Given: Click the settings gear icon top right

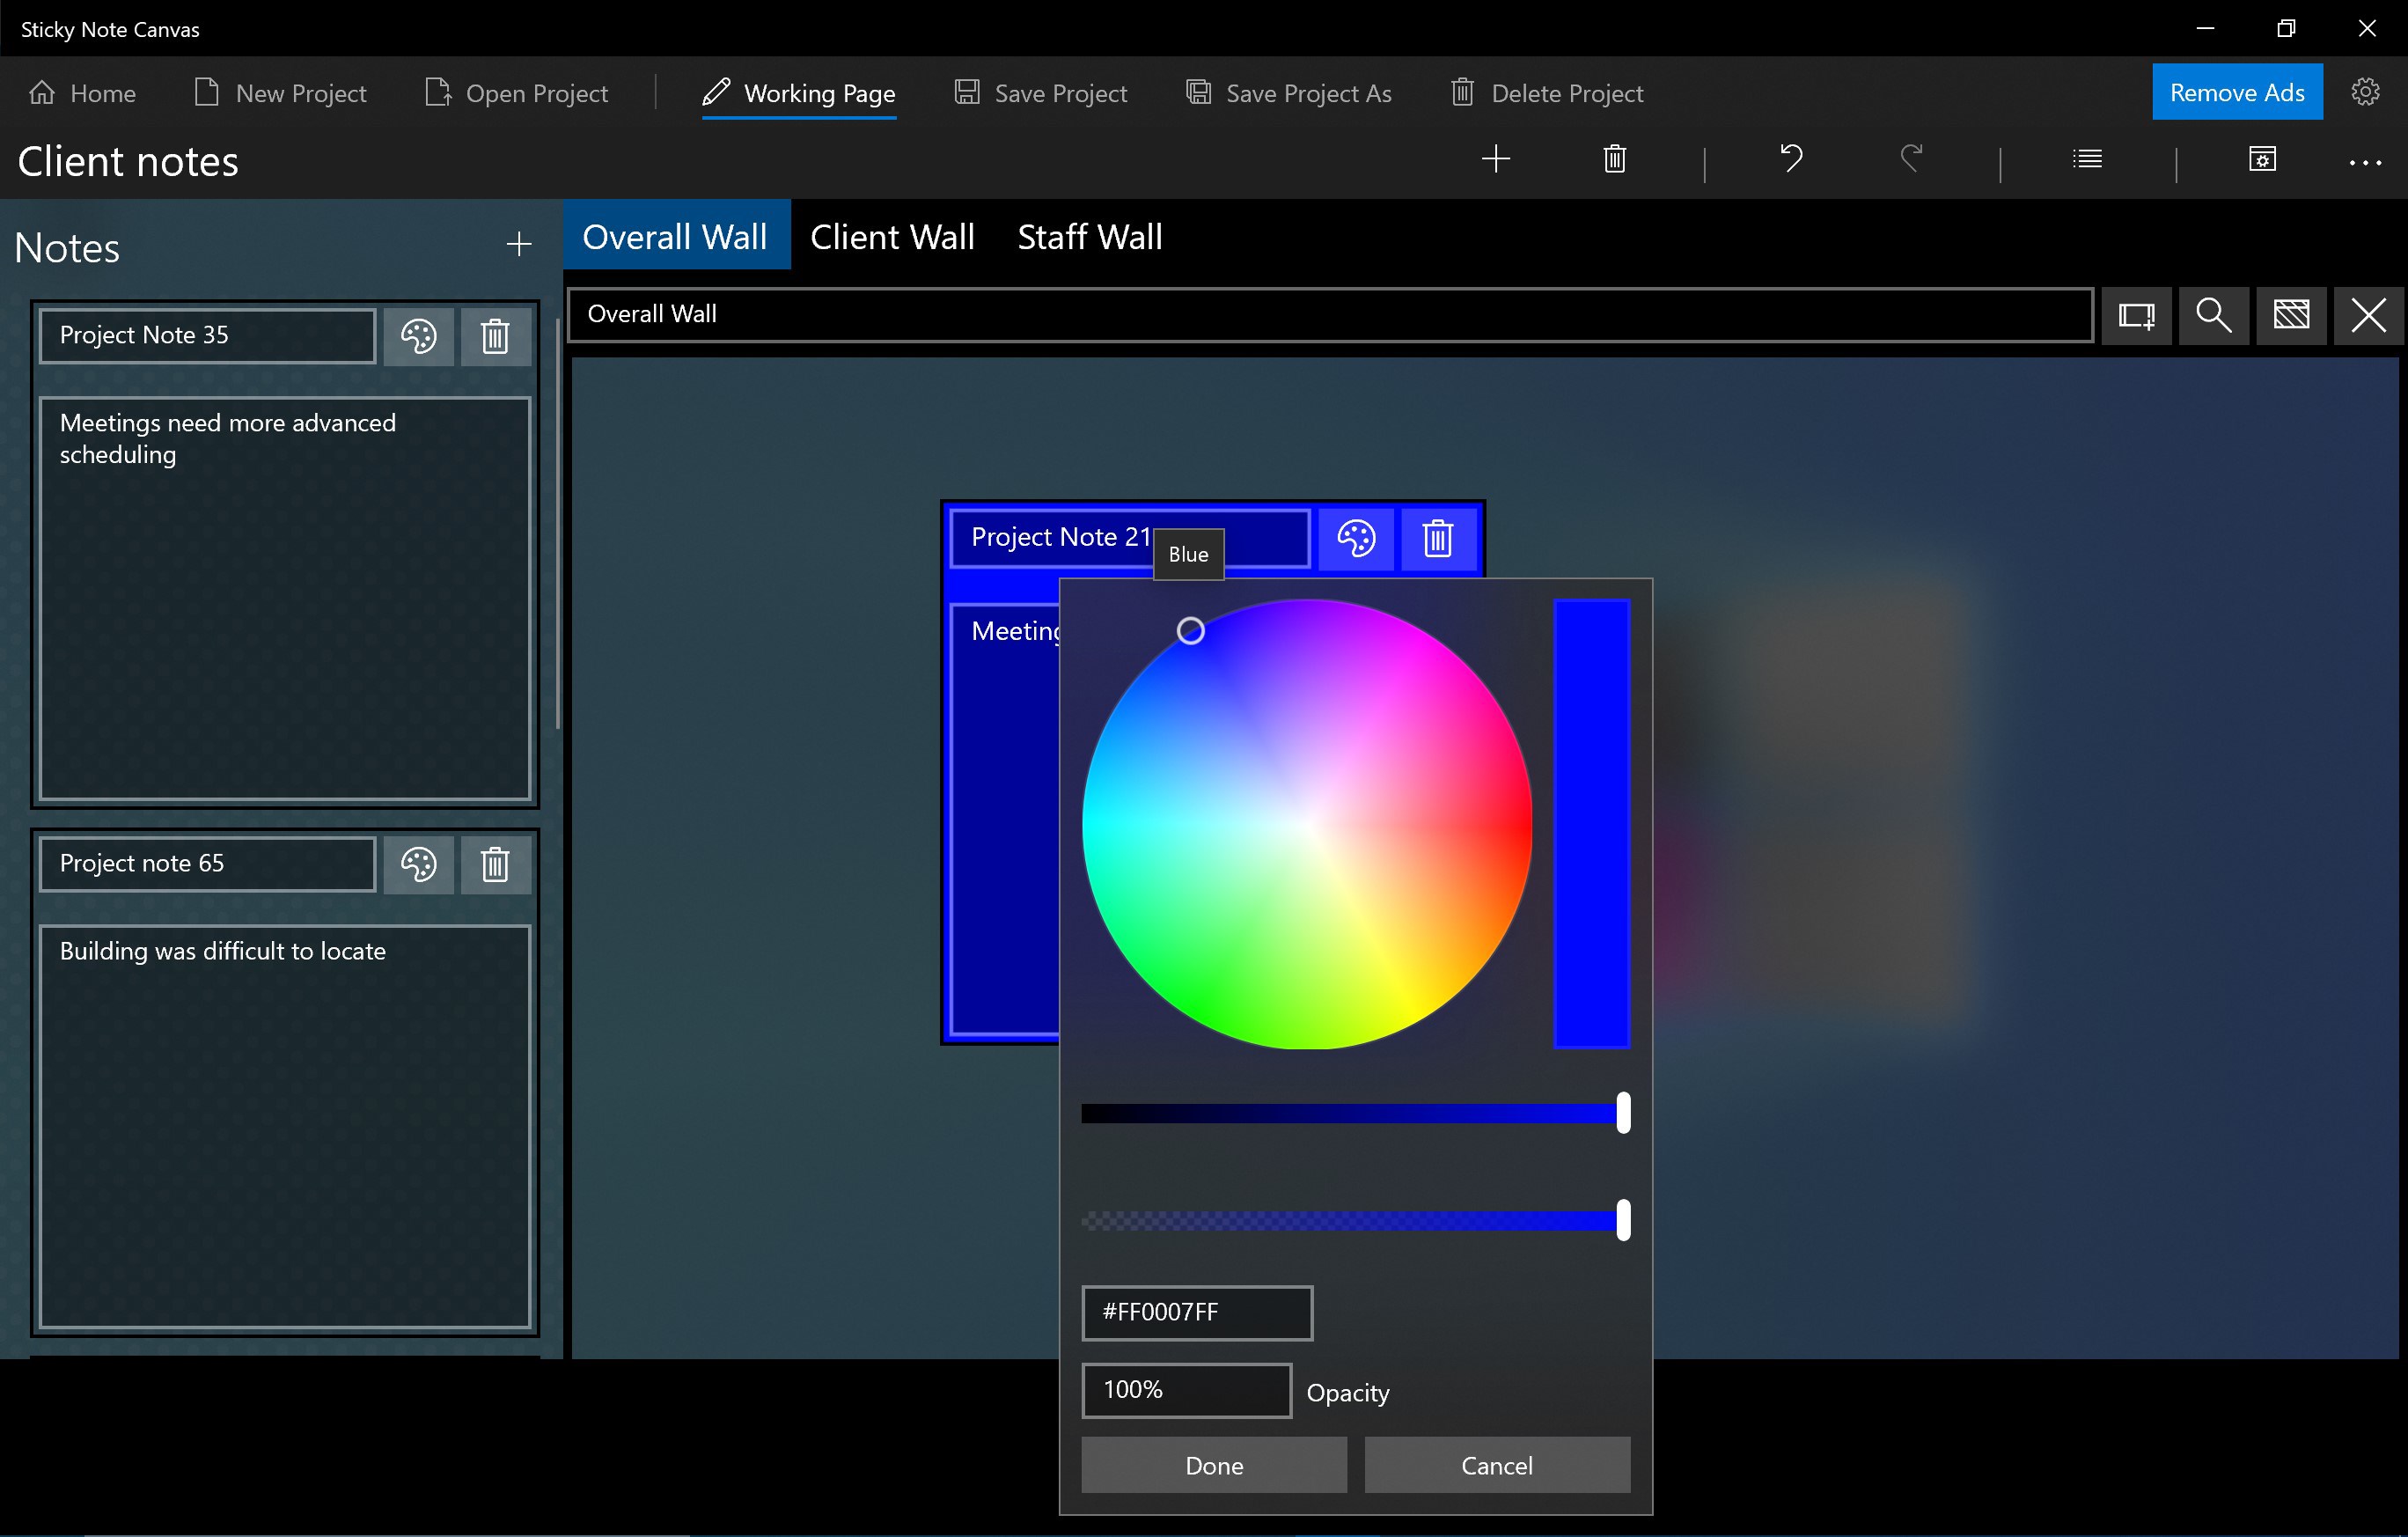Looking at the screenshot, I should [2366, 92].
